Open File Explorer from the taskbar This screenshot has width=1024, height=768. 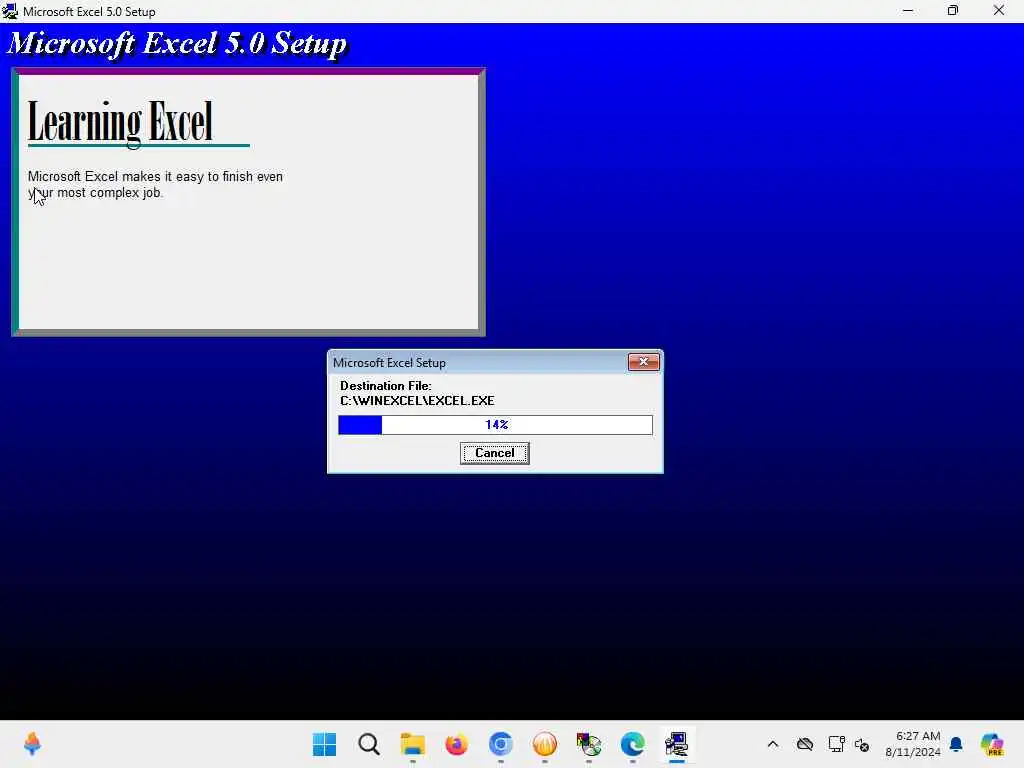point(413,744)
